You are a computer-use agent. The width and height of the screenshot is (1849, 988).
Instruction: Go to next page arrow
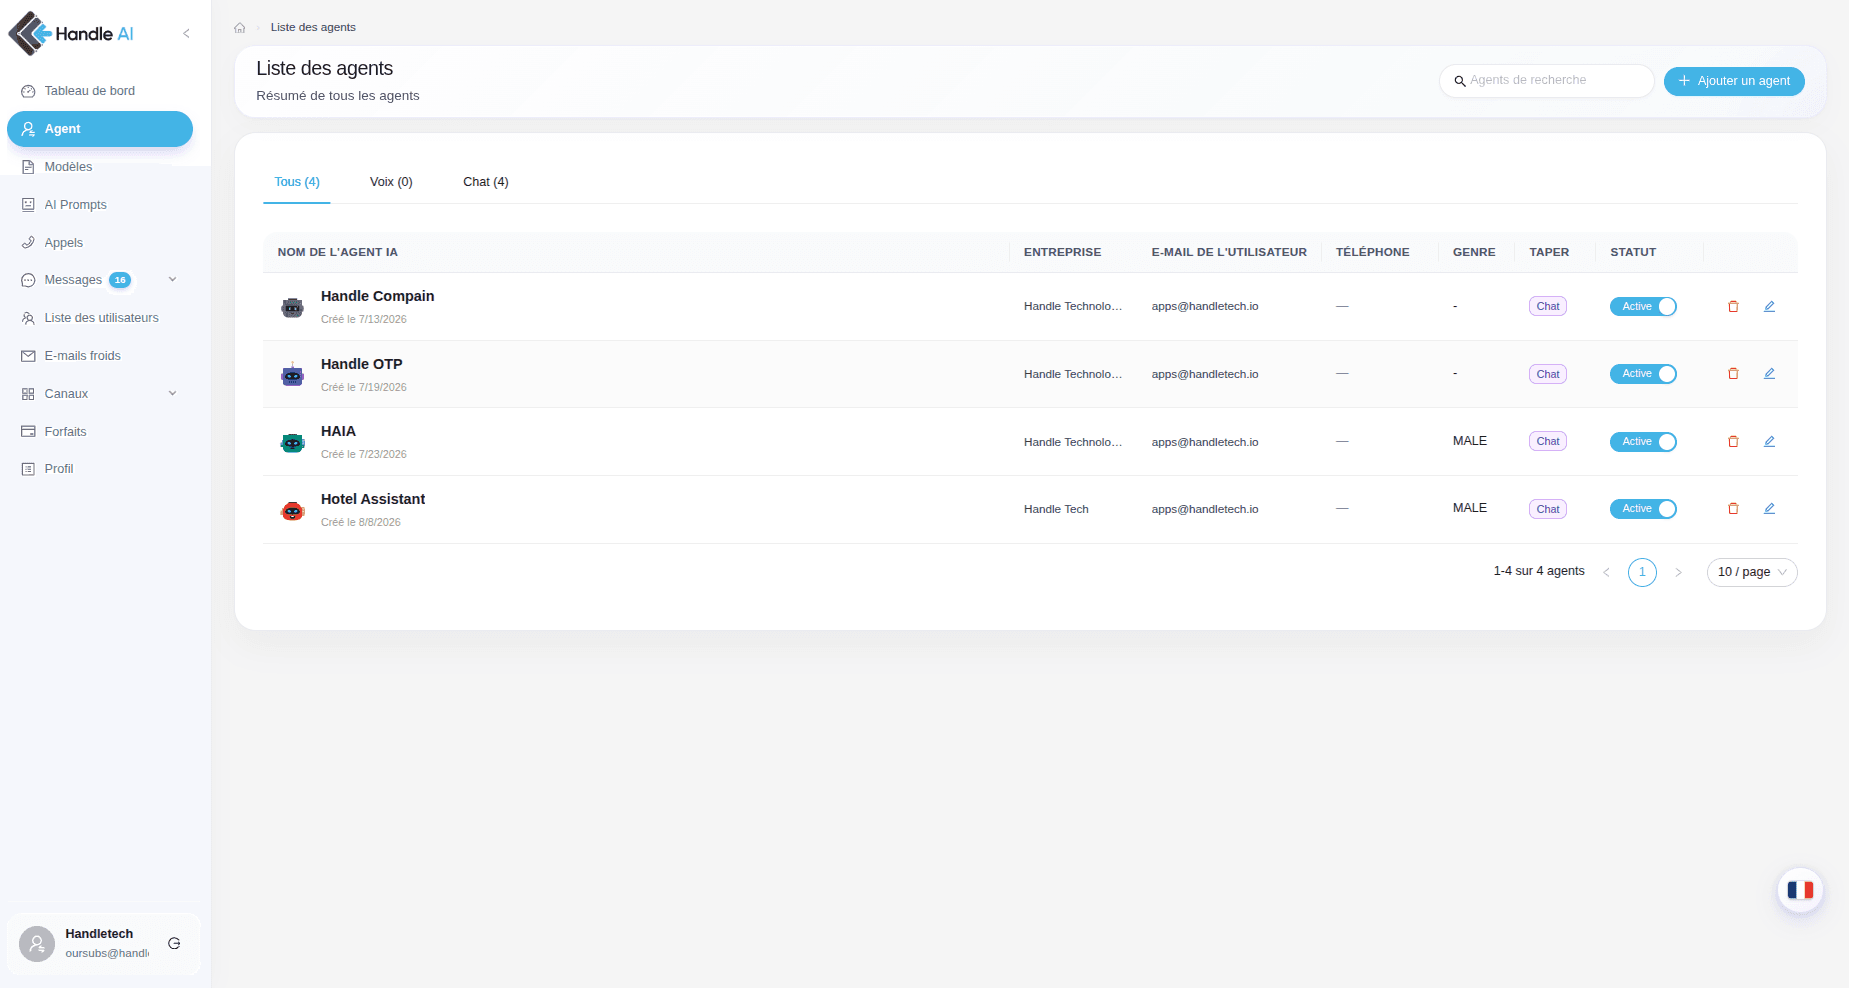tap(1678, 572)
